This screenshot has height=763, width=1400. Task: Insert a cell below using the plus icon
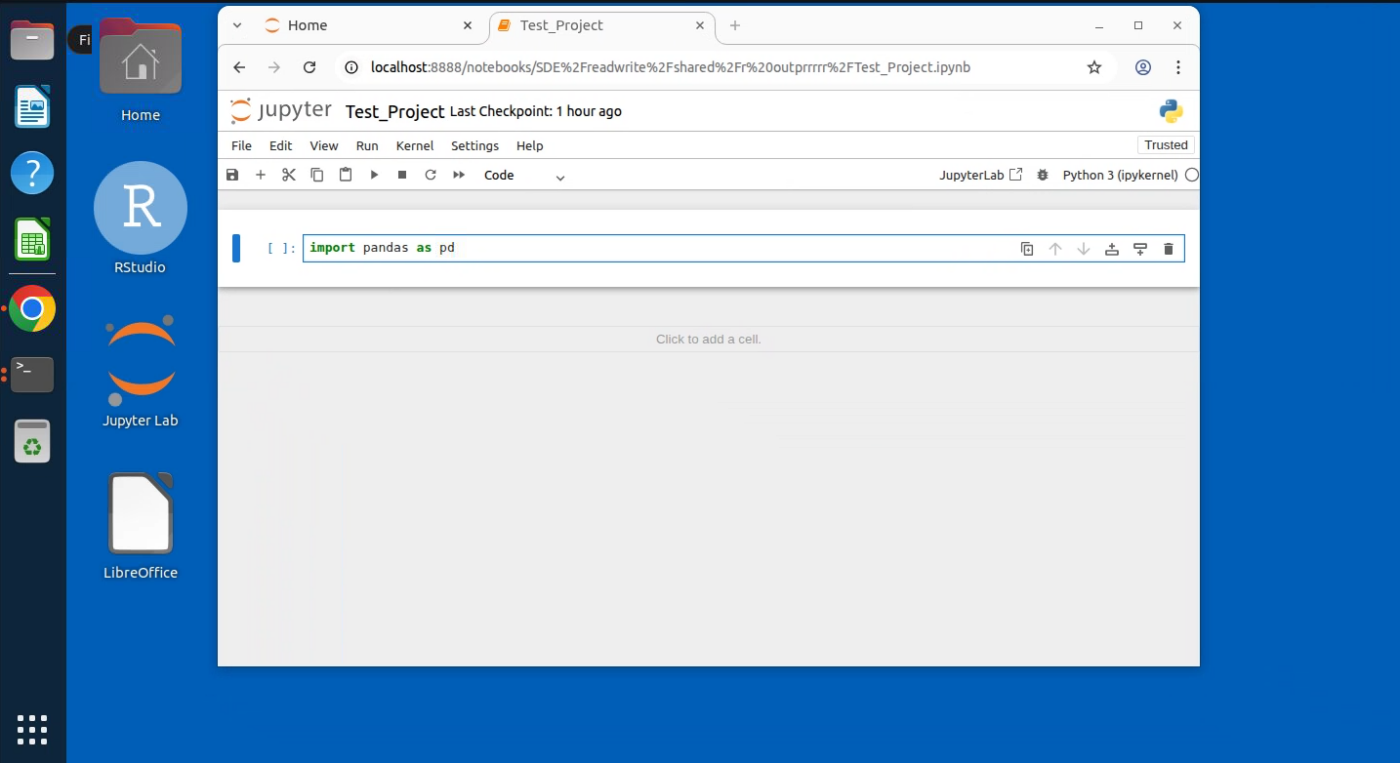[260, 175]
